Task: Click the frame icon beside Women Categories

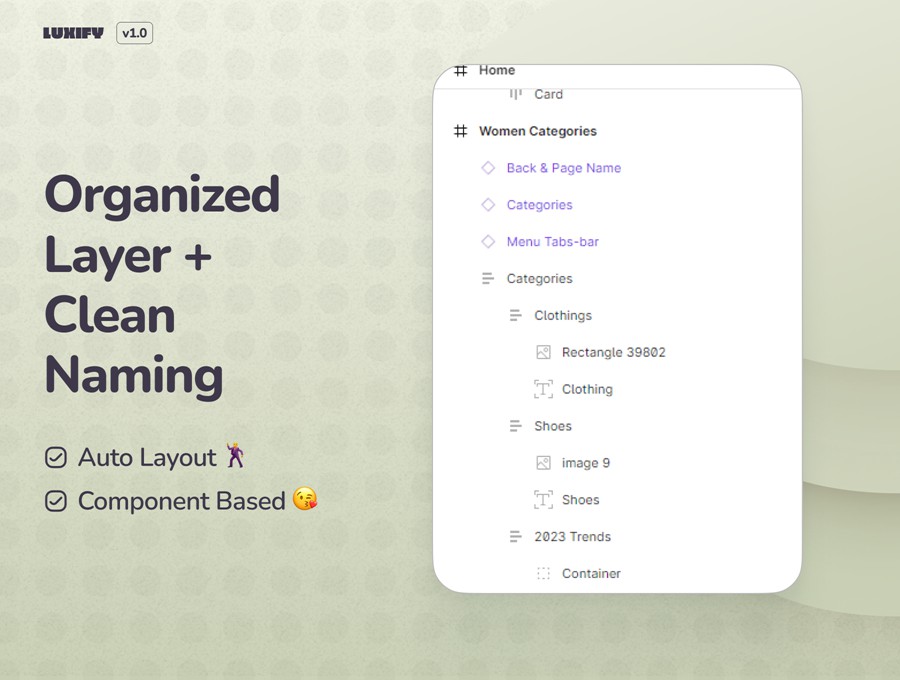Action: tap(460, 131)
